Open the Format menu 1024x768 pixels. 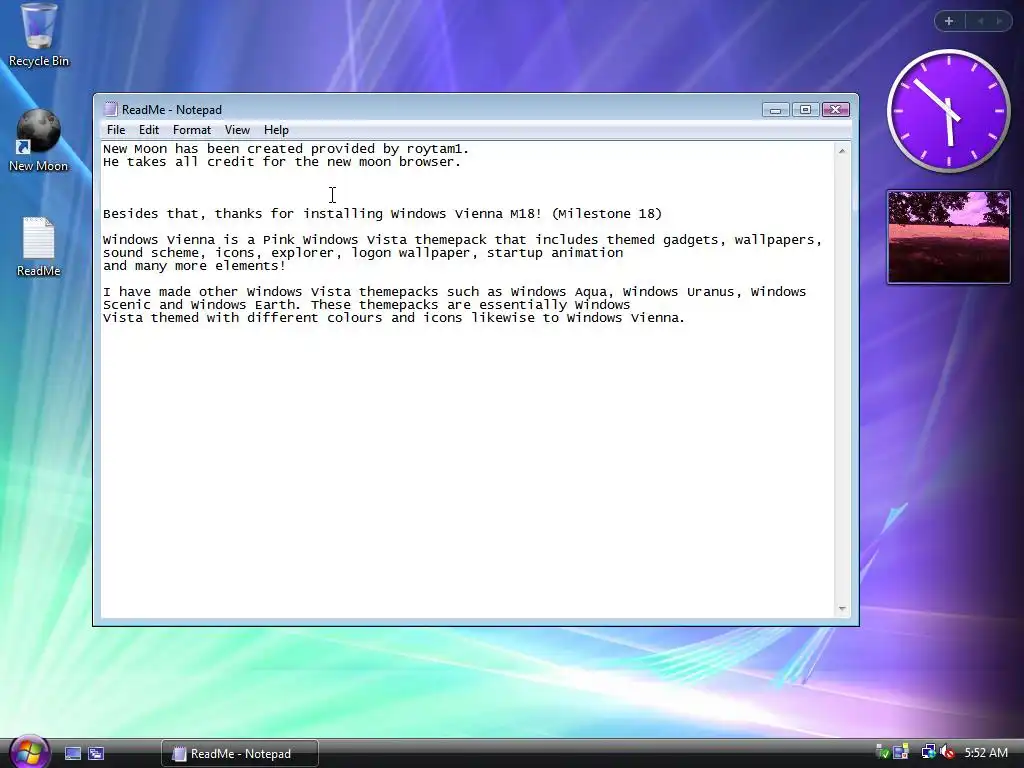pos(191,130)
